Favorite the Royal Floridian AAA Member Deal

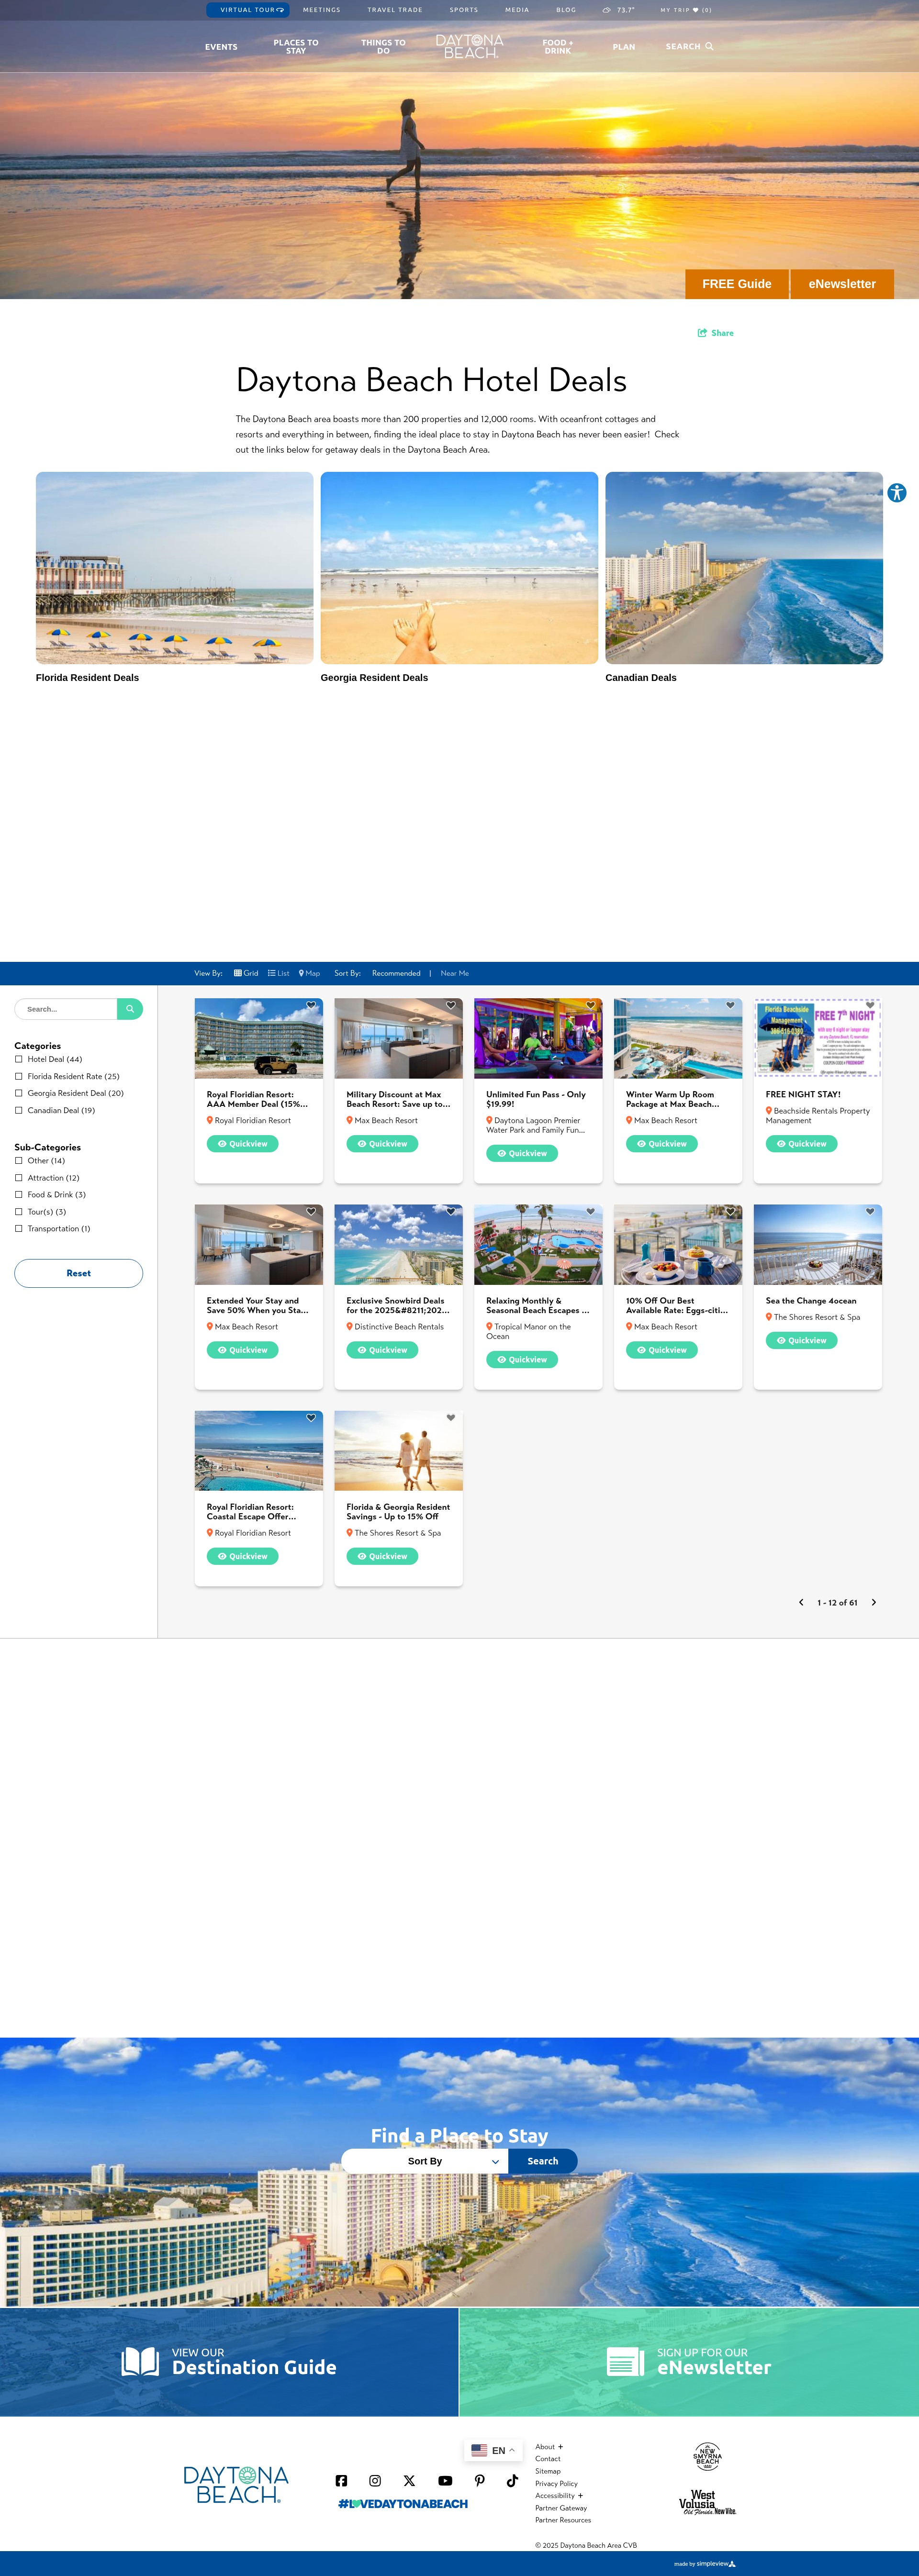pos(311,1005)
